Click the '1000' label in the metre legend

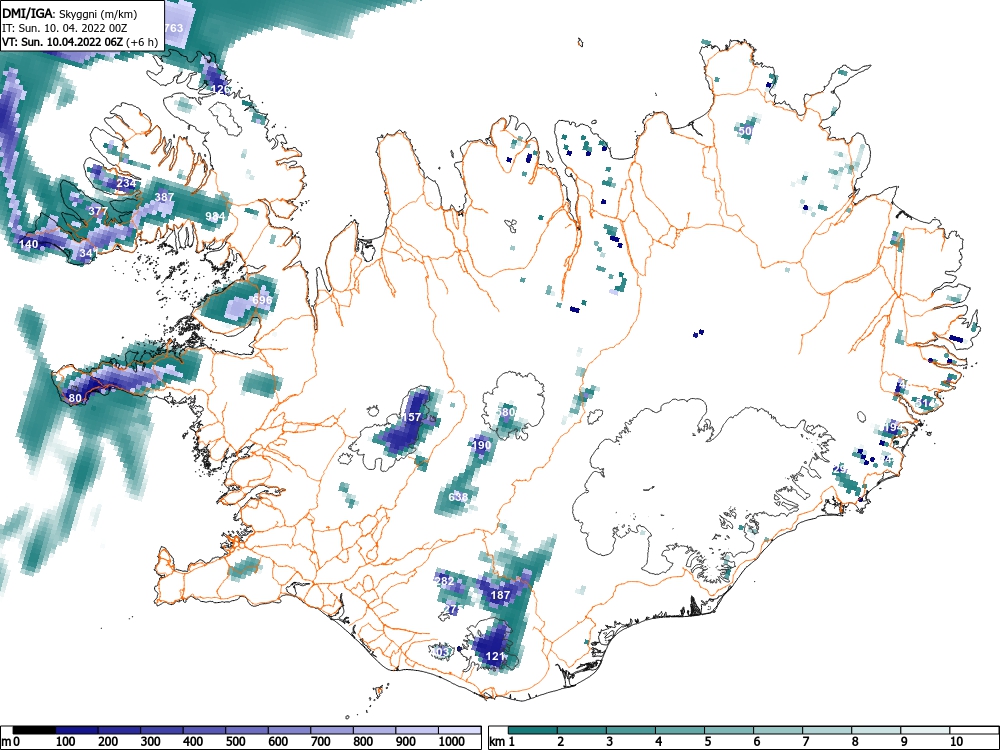click(452, 742)
